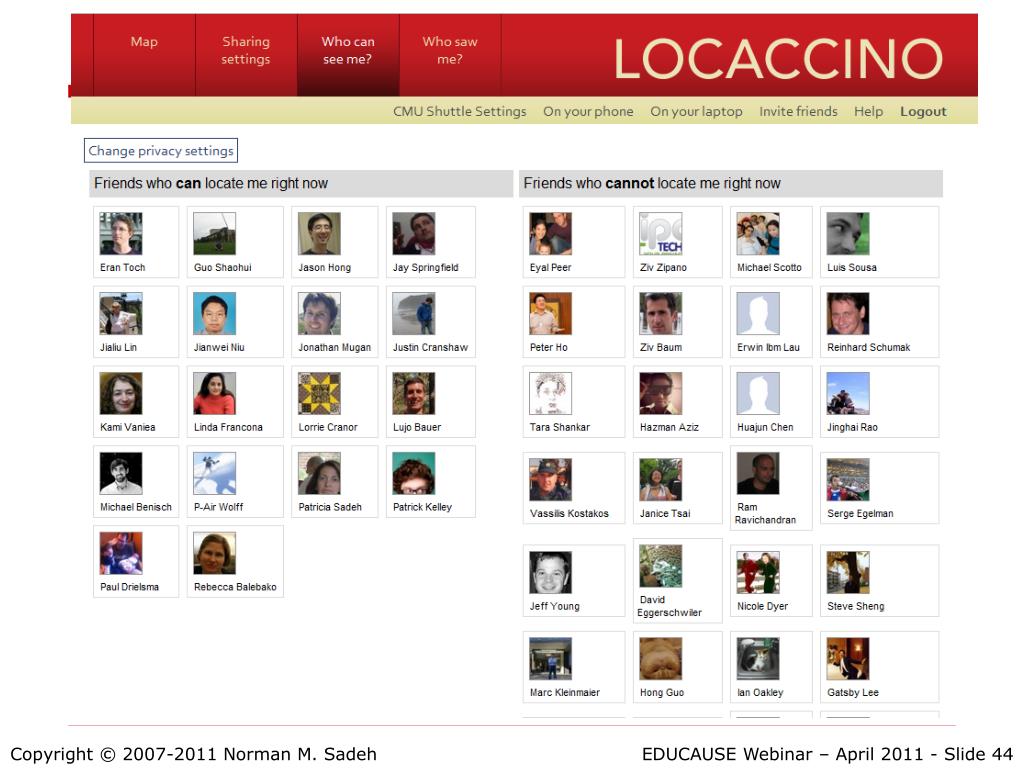Open Jianwei Niu's avatar

214,313
